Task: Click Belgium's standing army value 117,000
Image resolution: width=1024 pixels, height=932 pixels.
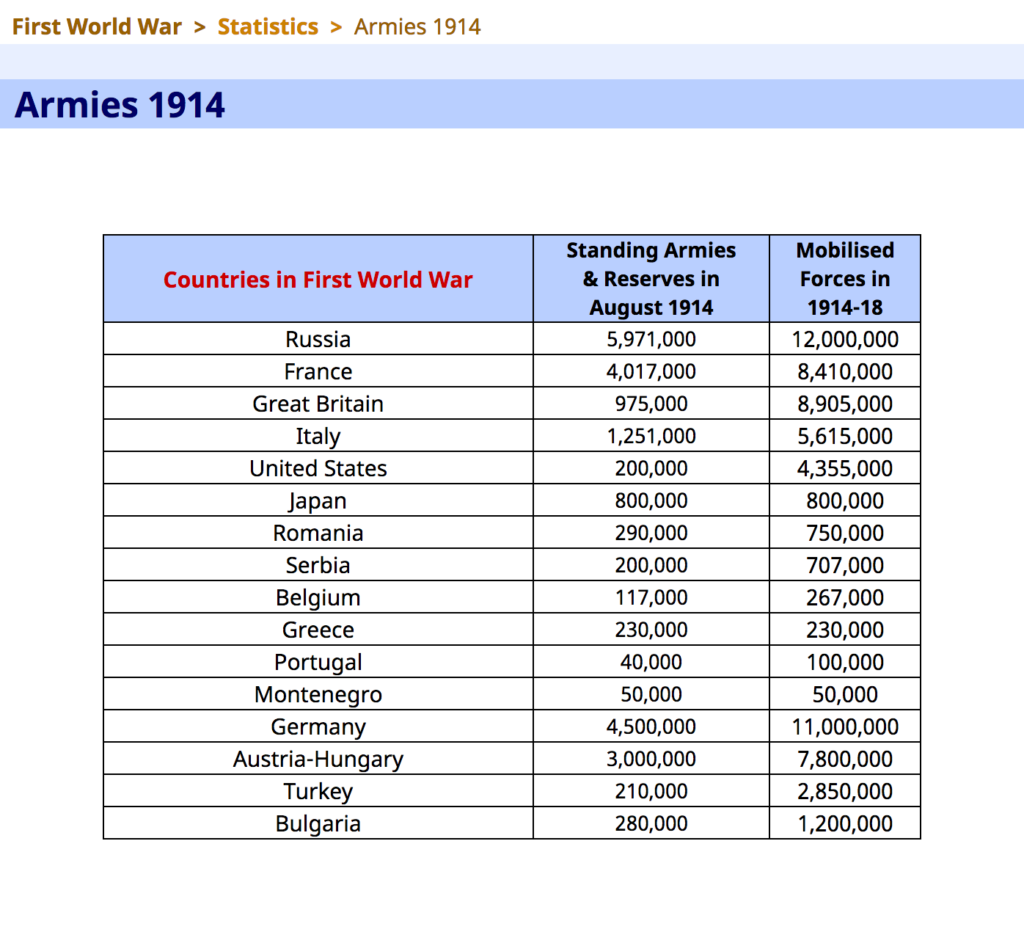Action: pyautogui.click(x=651, y=598)
